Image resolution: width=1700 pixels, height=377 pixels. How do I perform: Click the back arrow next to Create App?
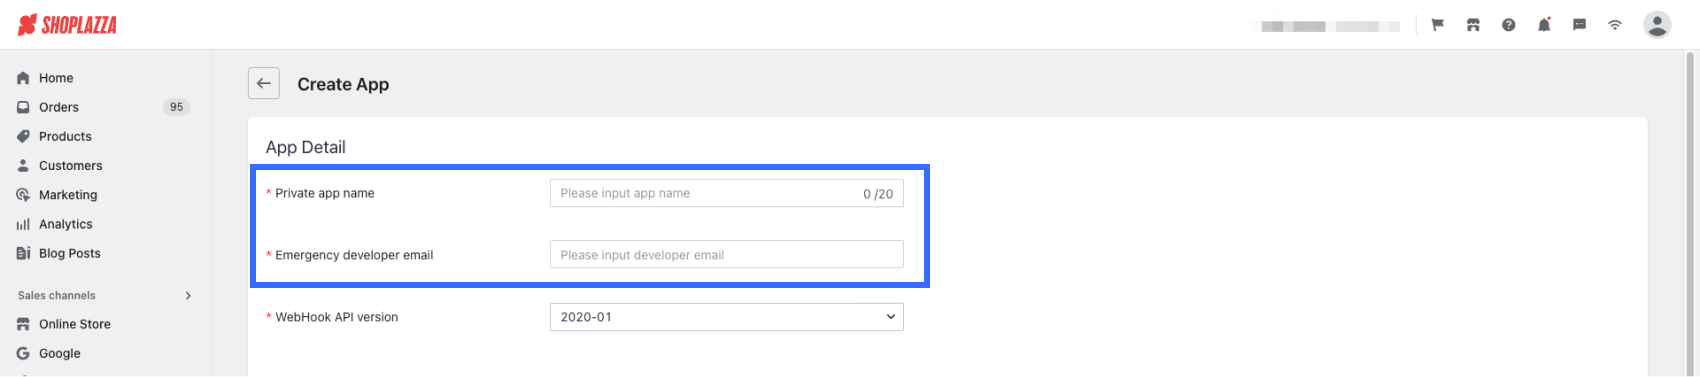264,84
